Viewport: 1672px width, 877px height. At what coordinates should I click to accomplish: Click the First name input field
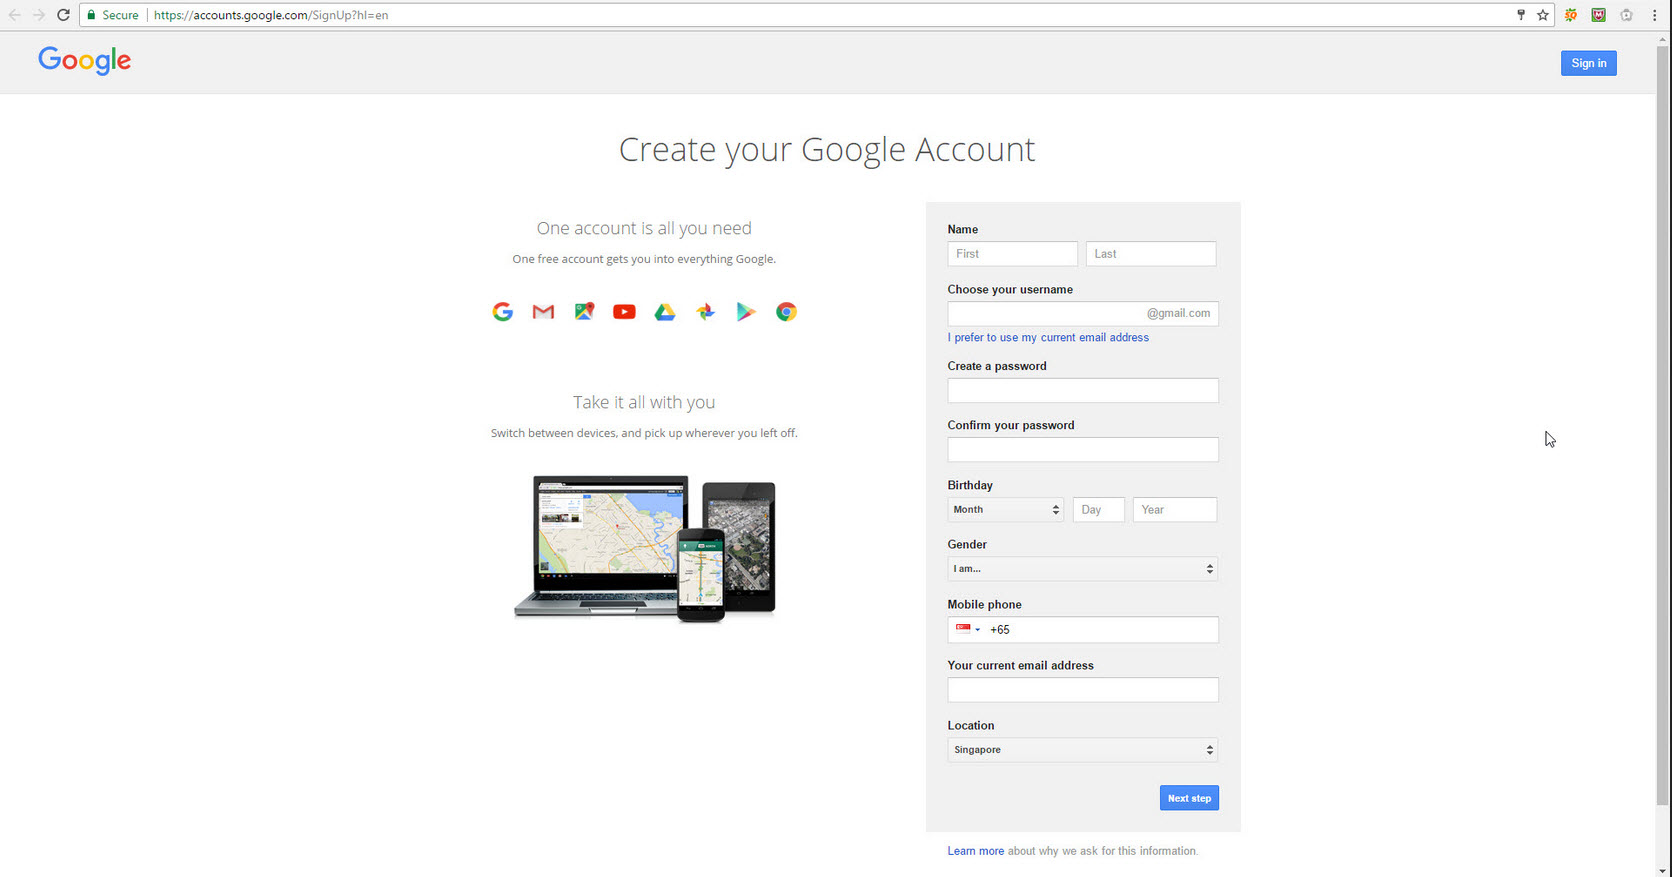pyautogui.click(x=1012, y=254)
